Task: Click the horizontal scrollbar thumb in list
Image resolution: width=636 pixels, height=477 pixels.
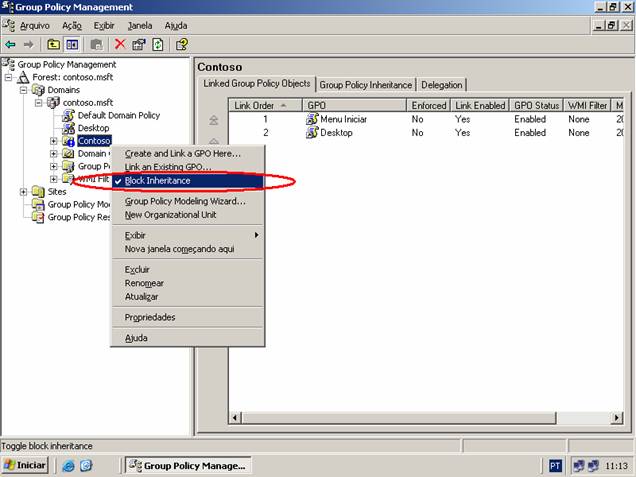Action: coord(399,417)
